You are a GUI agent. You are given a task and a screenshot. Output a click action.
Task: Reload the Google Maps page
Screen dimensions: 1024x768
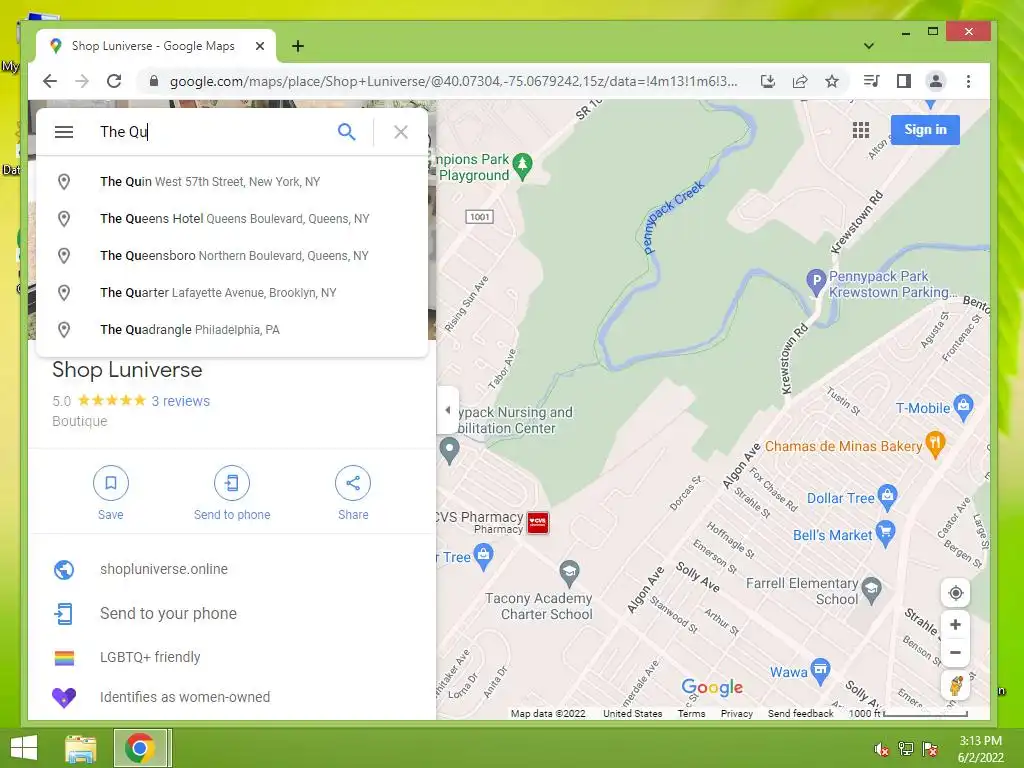coord(114,81)
